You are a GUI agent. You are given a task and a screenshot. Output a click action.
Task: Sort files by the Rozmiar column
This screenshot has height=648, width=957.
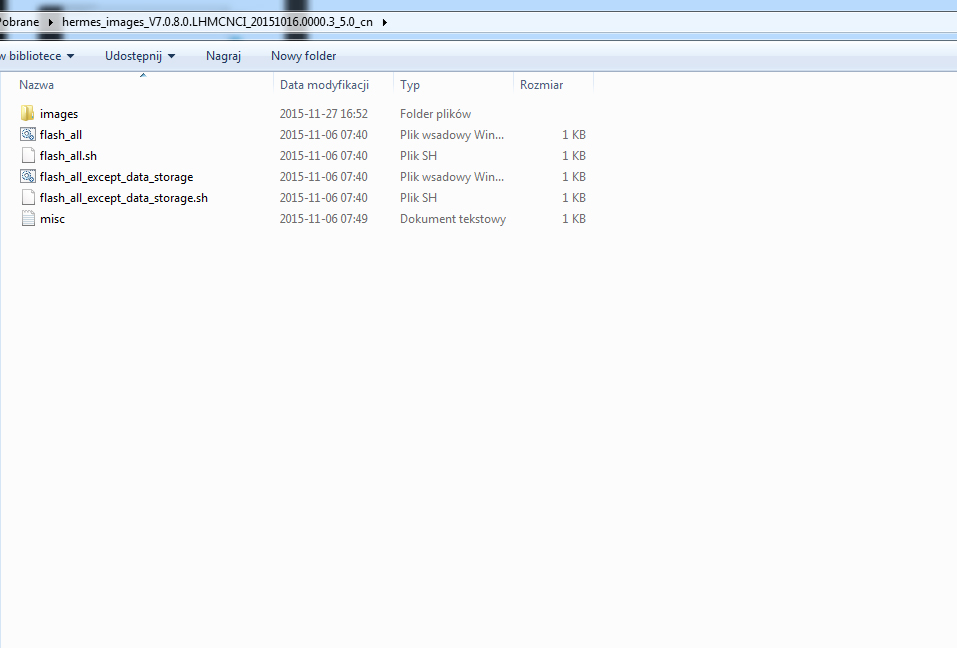coord(541,85)
